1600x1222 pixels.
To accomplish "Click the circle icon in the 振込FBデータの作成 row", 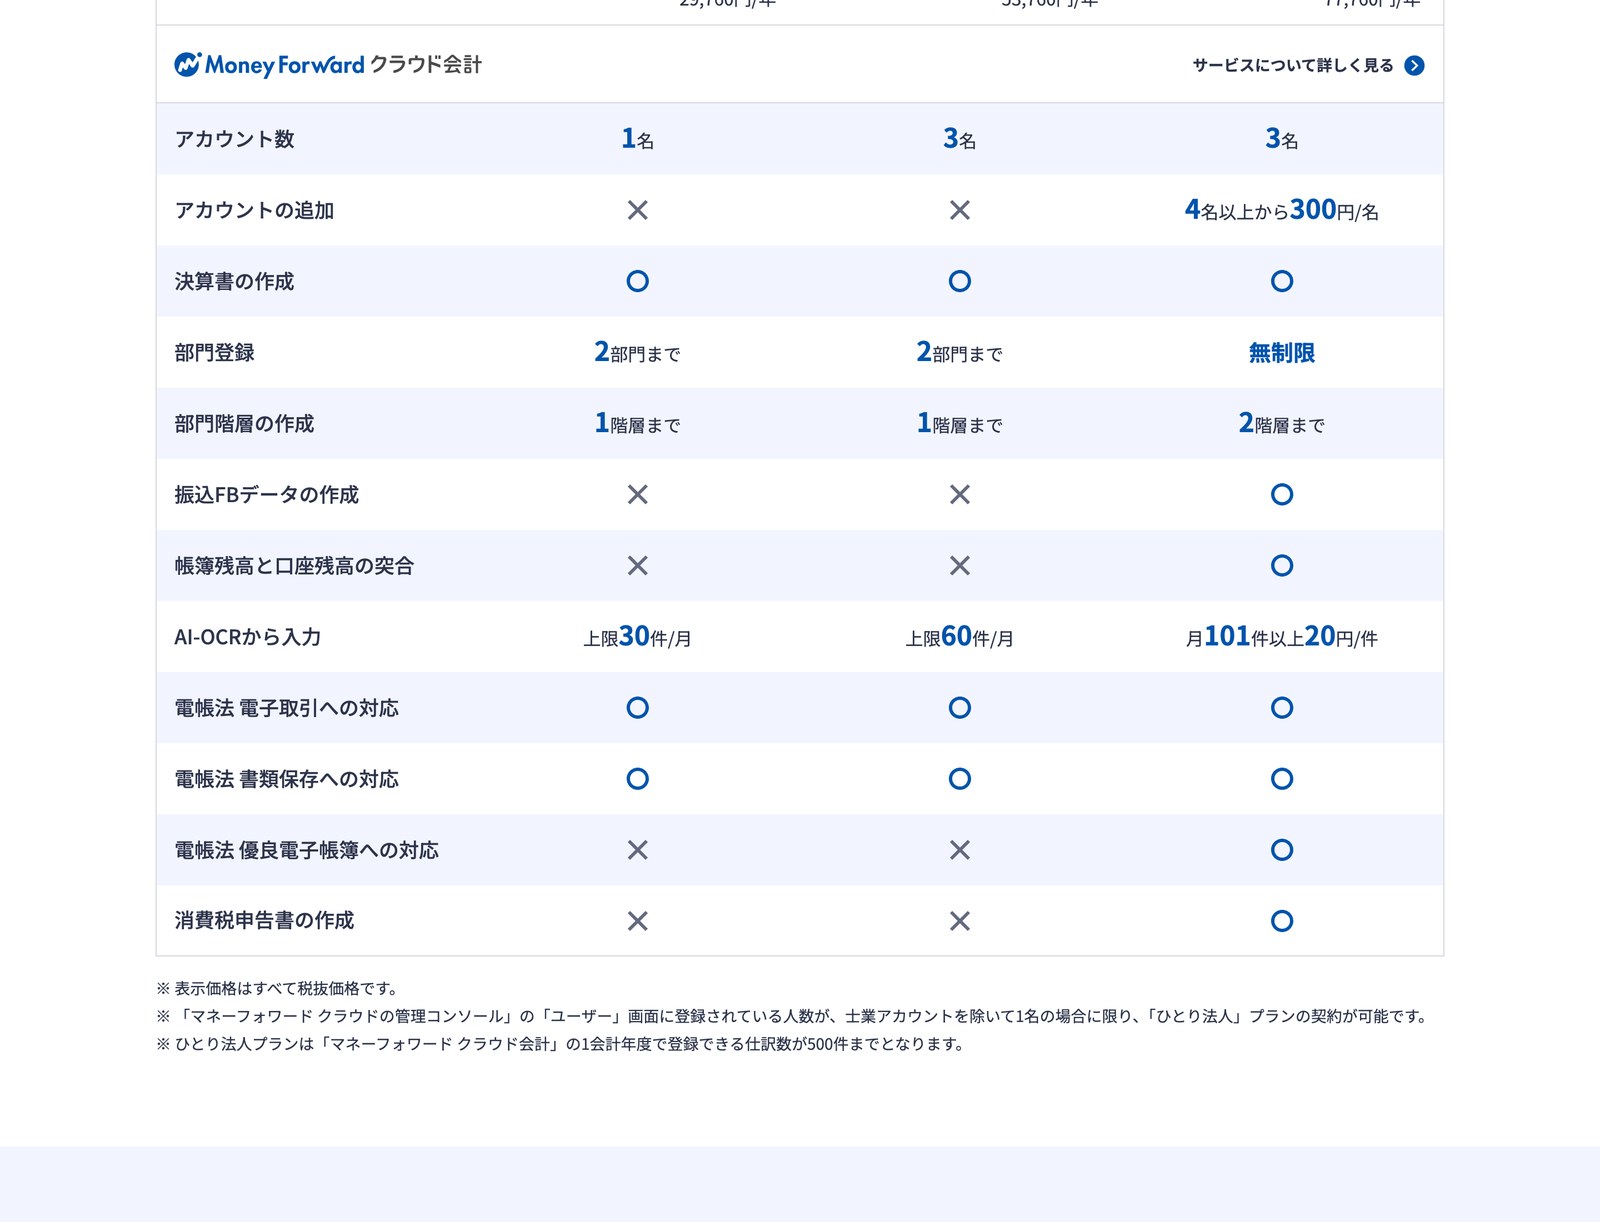I will coord(1282,494).
